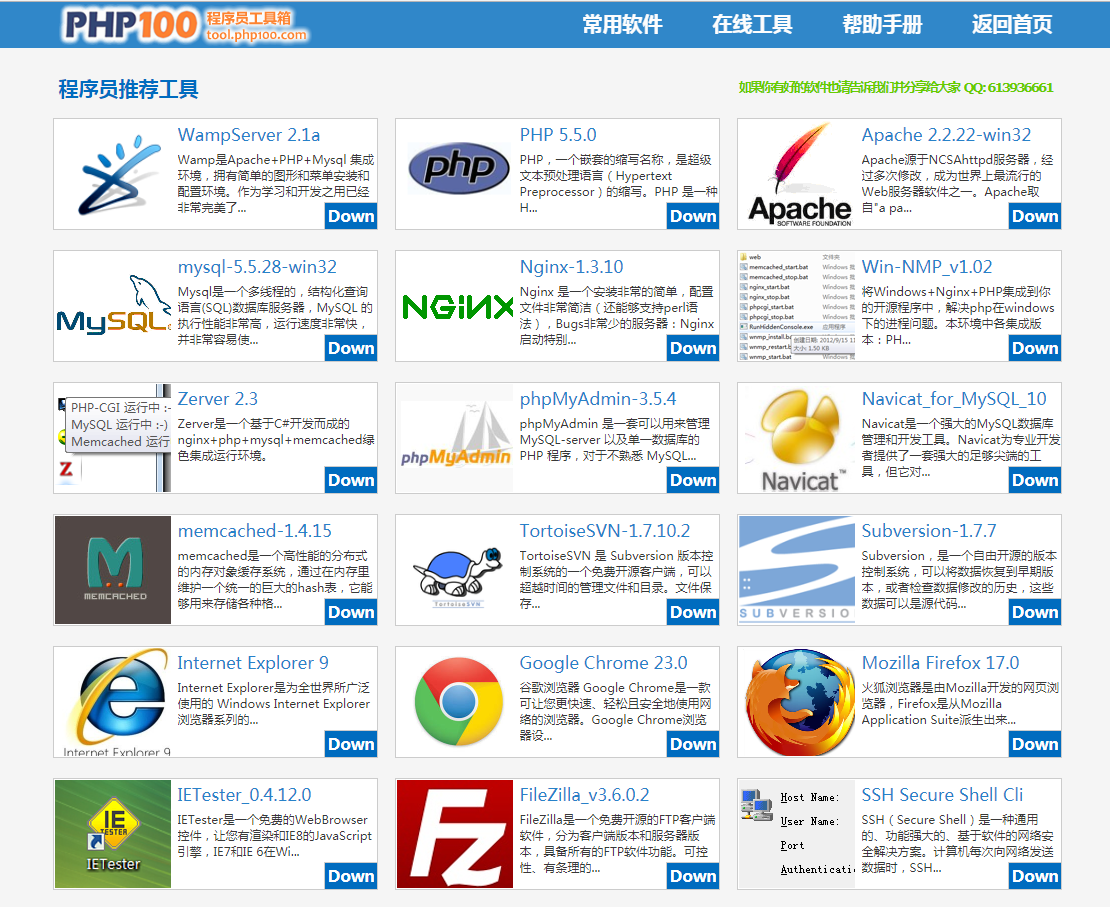The image size is (1110, 907).
Task: Click the PHP elephant-blue oval logo
Action: (x=459, y=168)
